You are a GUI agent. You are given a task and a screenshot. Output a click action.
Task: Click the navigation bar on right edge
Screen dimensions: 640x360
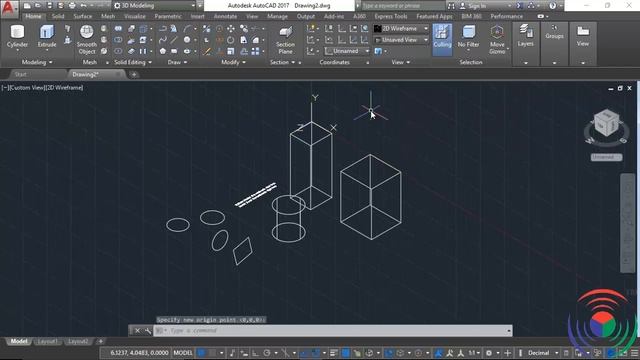(x=628, y=222)
